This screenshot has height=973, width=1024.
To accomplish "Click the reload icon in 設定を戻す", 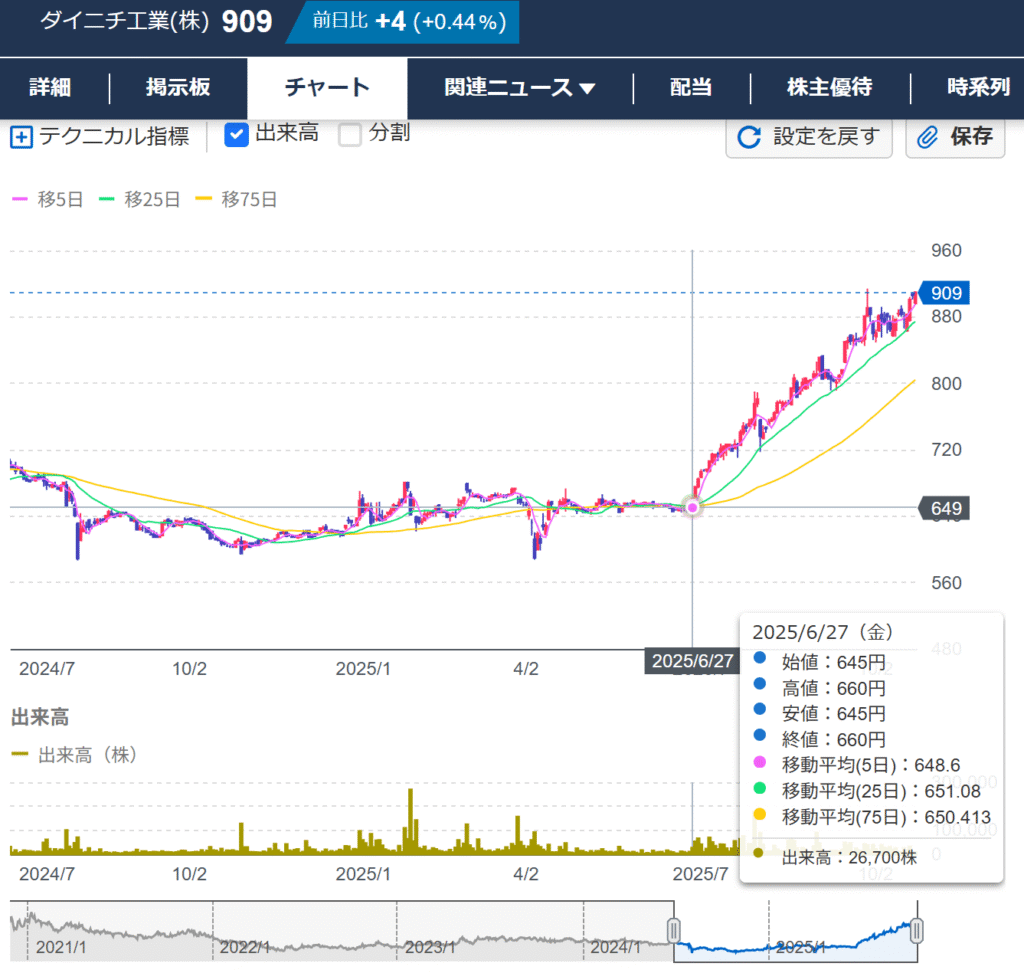I will 748,137.
